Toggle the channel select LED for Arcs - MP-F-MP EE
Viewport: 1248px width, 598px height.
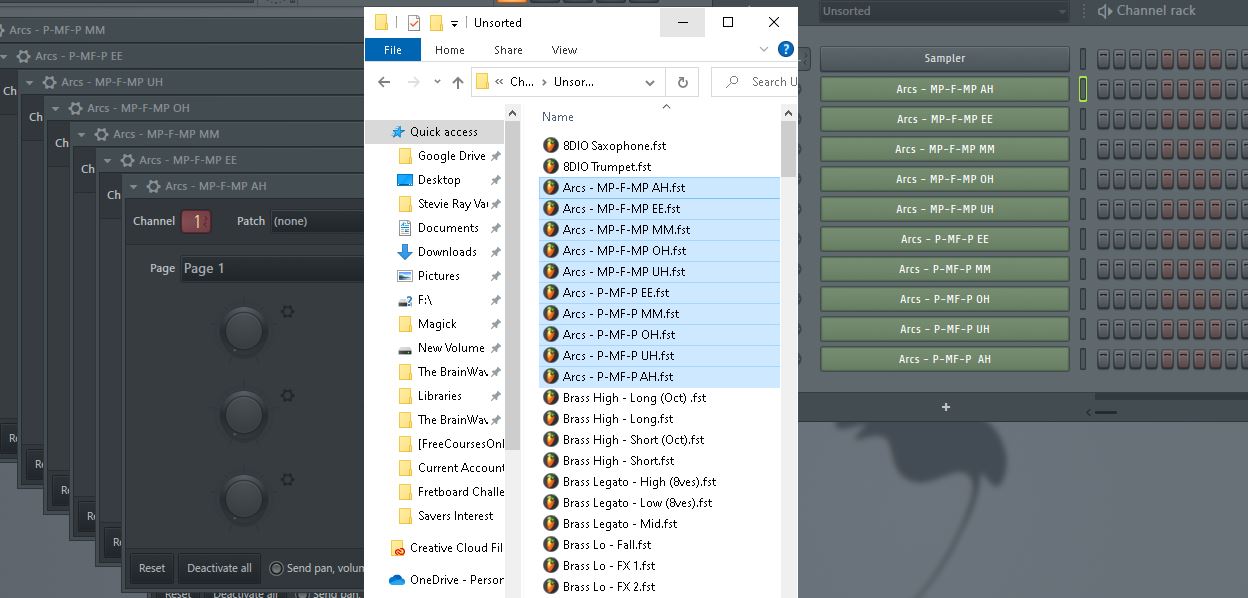[1082, 119]
